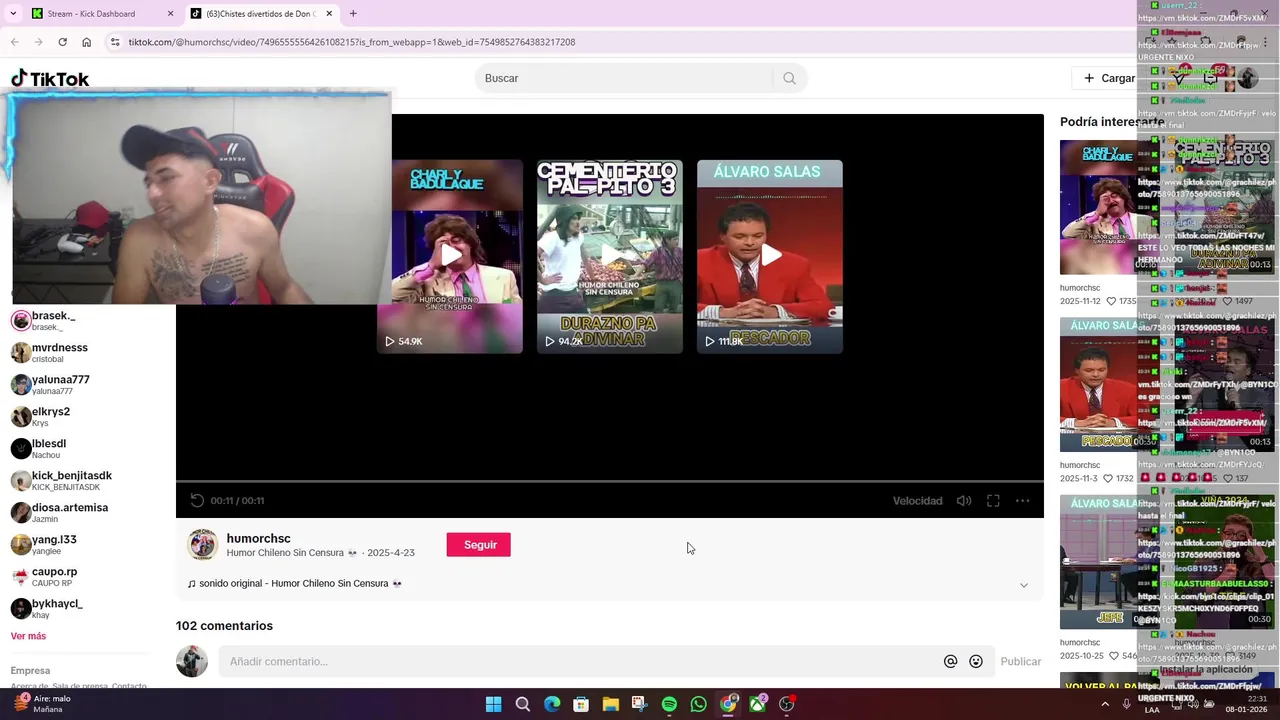Show hidden system tray icons

pos(1105,704)
